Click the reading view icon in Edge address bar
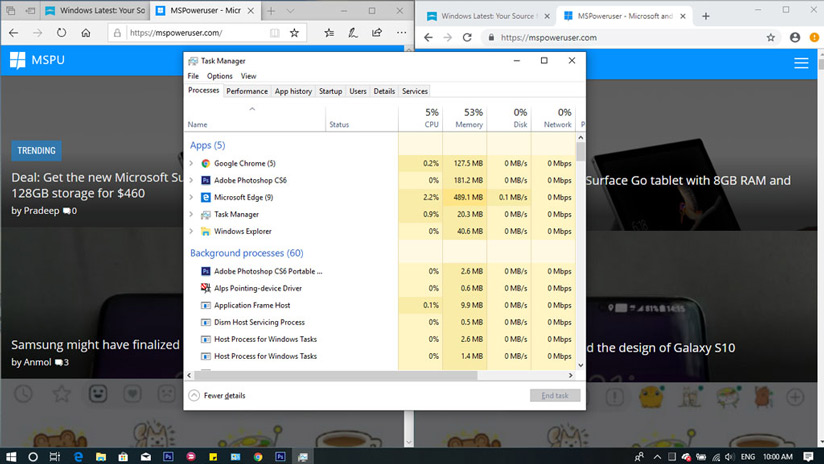Viewport: 824px width, 464px height. coord(274,33)
